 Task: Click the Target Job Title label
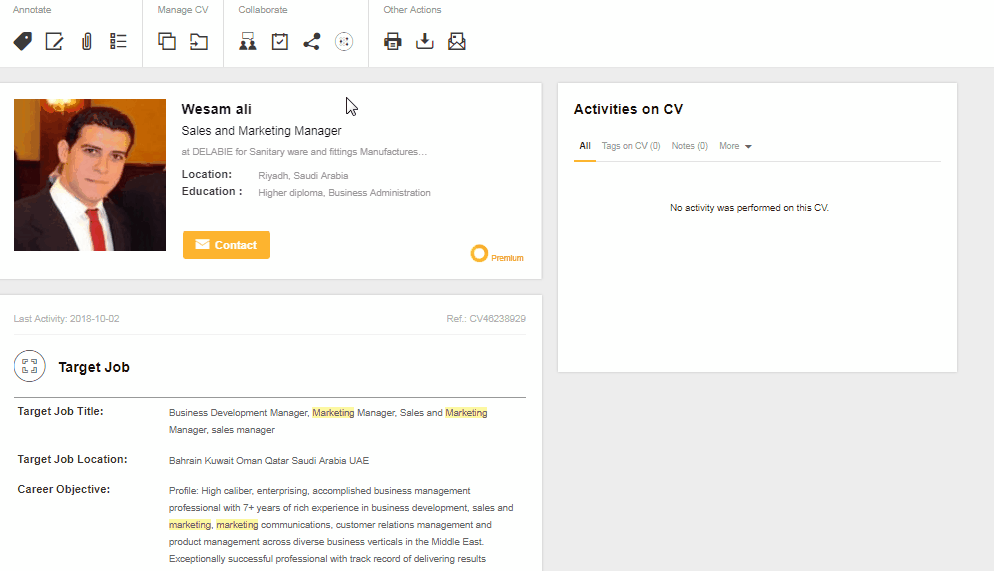(60, 411)
